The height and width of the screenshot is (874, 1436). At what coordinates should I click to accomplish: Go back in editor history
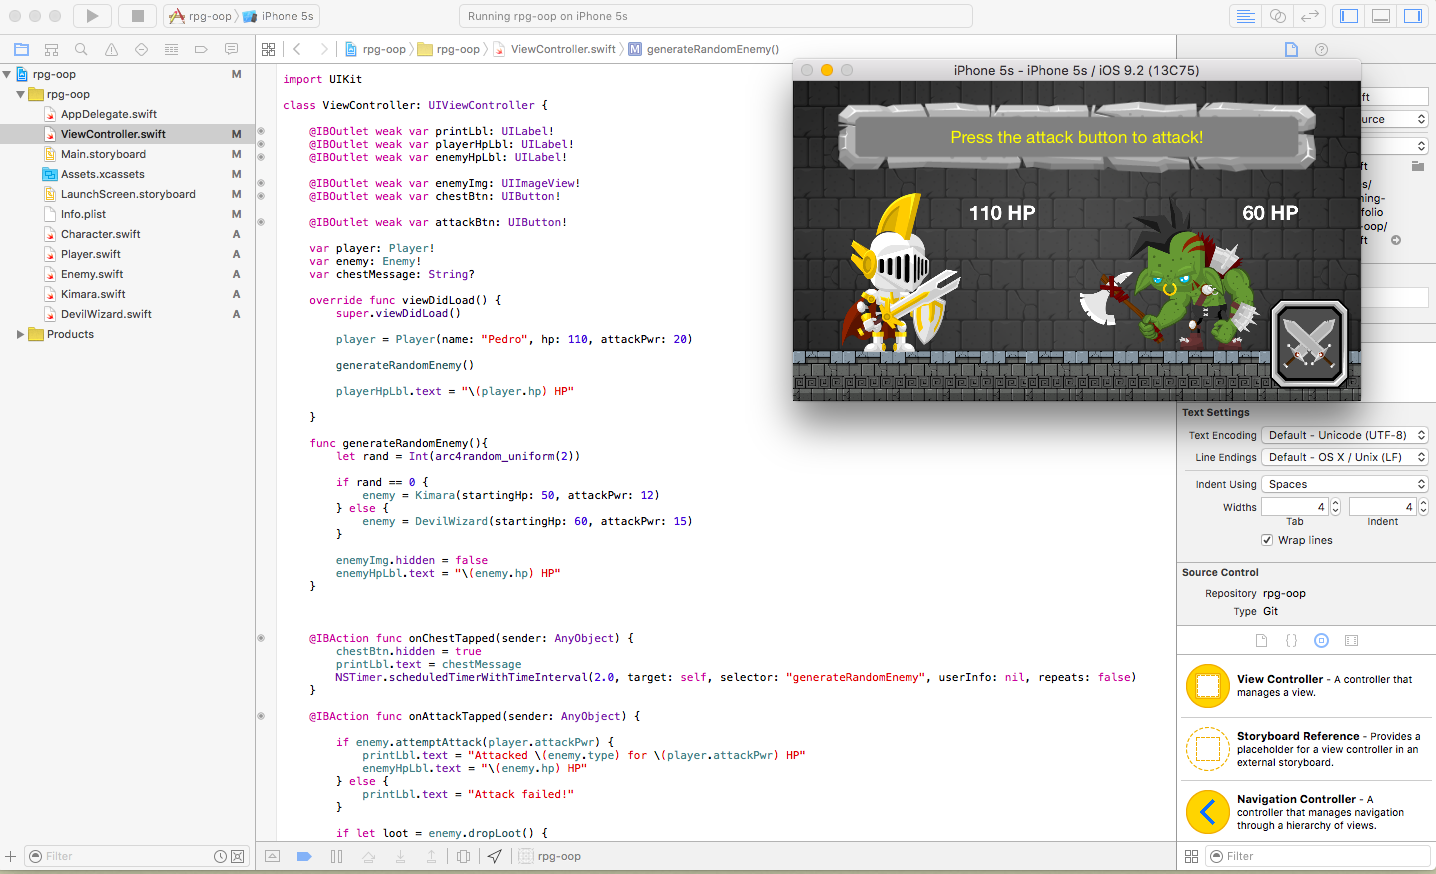(297, 49)
